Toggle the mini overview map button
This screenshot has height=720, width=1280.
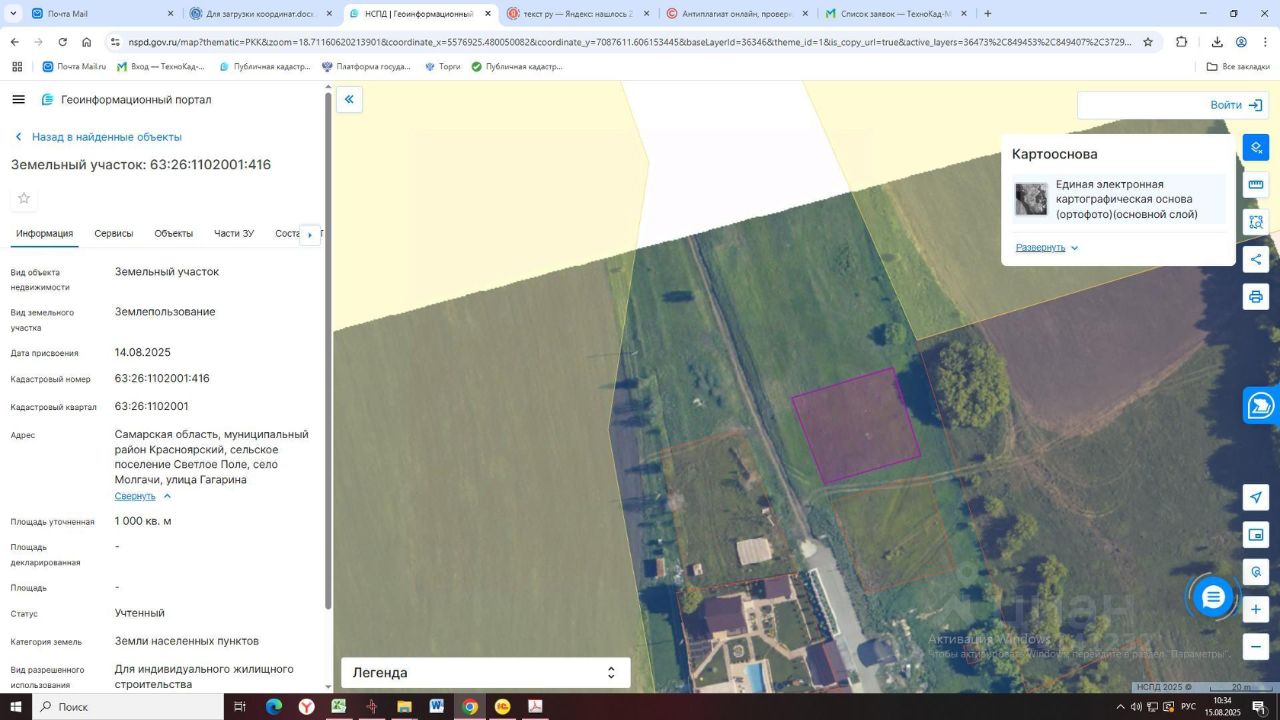[x=1256, y=535]
